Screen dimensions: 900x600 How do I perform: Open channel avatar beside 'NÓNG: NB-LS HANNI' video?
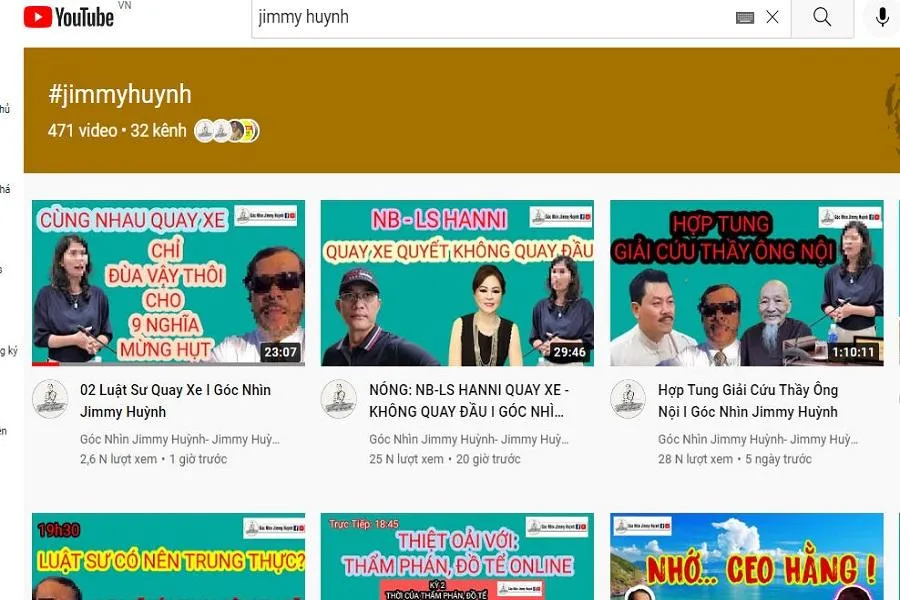click(338, 399)
